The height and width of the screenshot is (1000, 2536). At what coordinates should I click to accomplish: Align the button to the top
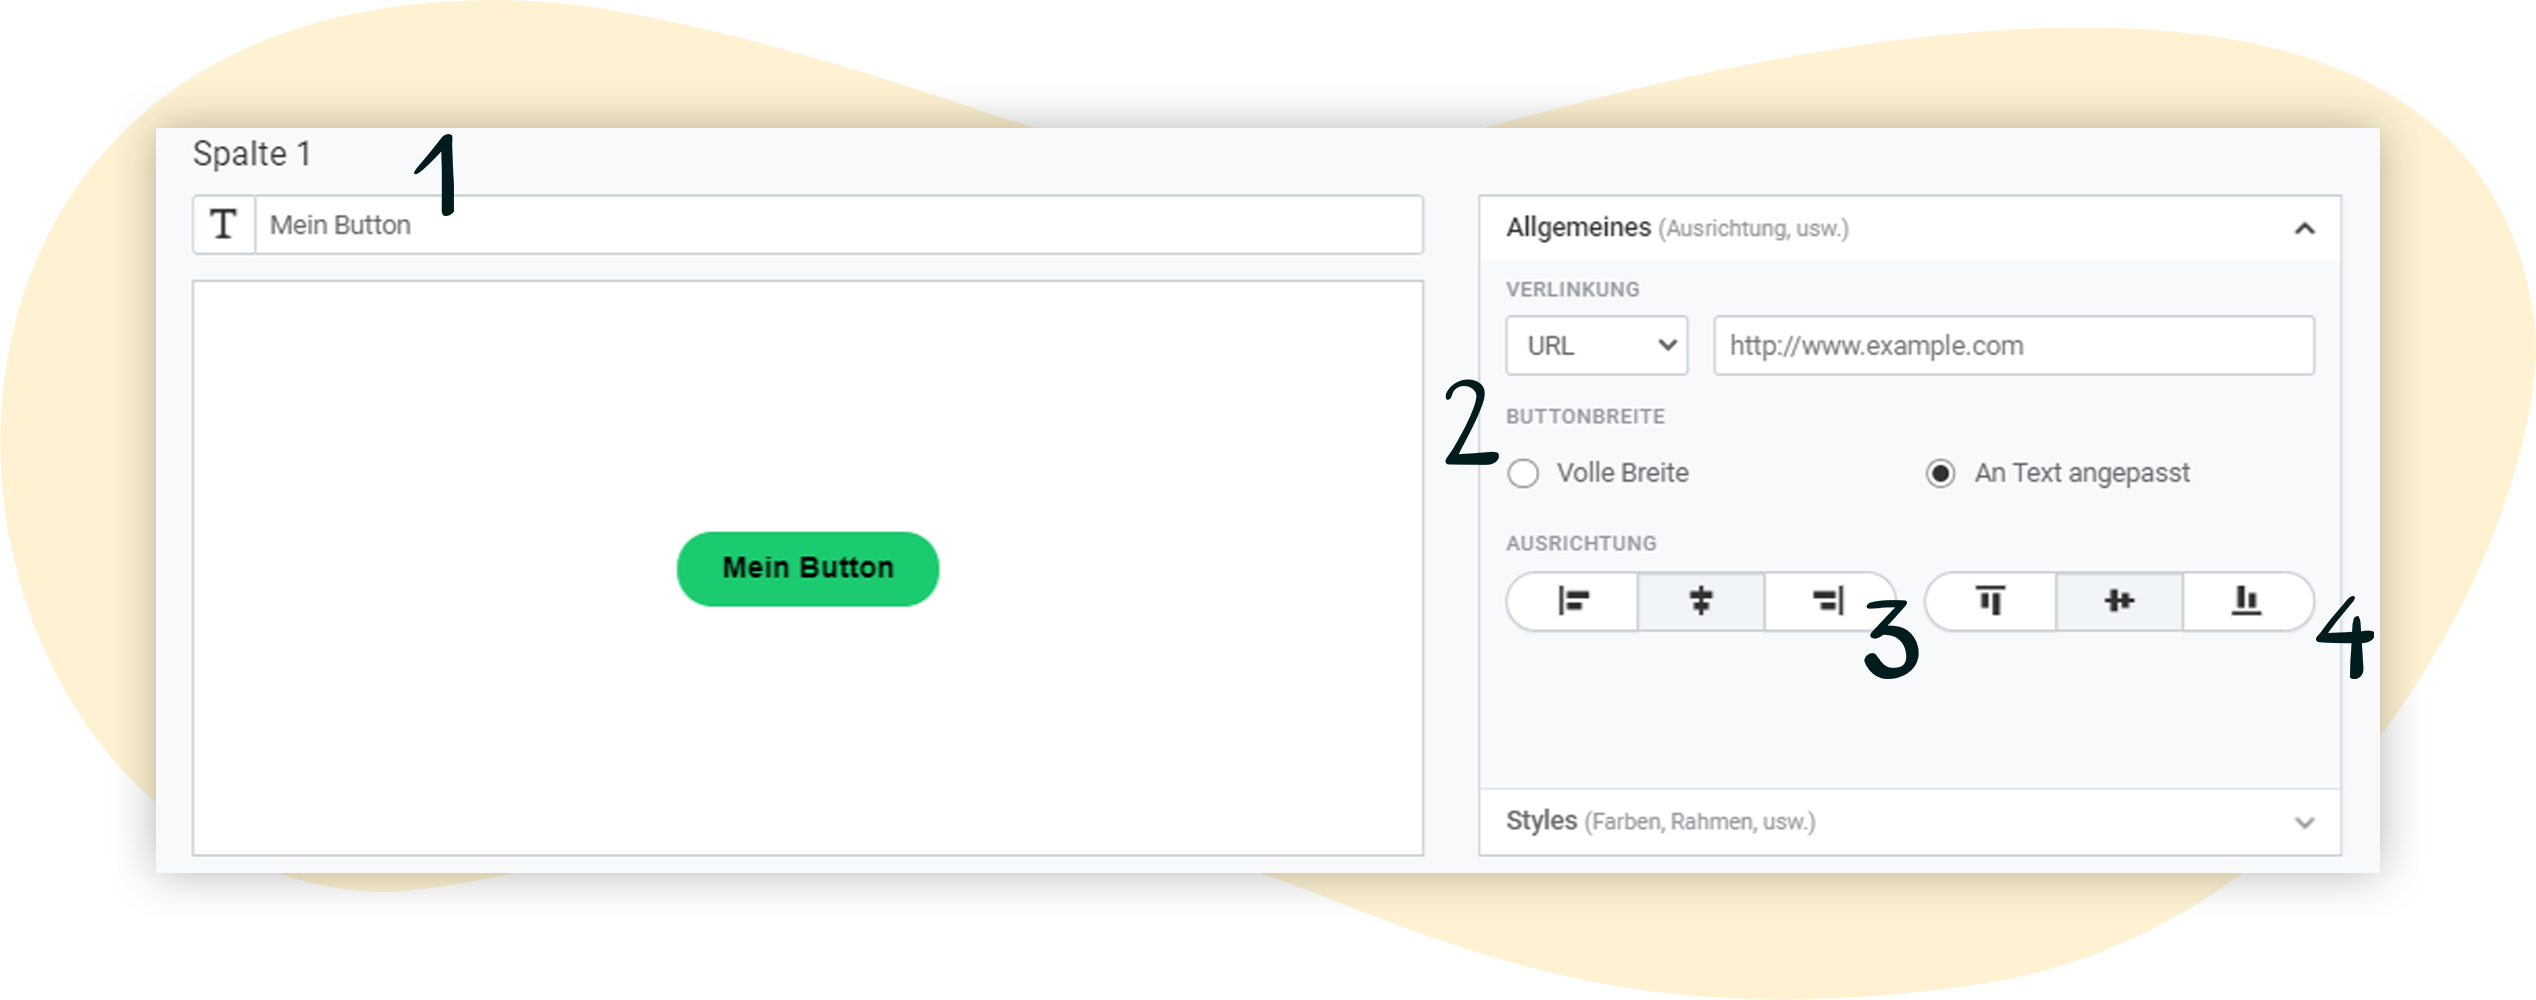pyautogui.click(x=1990, y=601)
